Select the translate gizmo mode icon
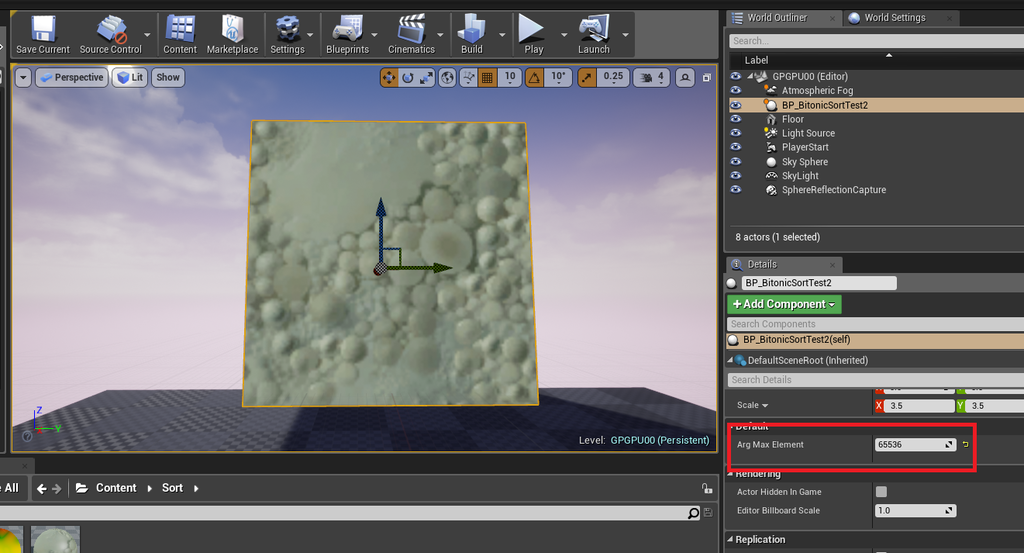Image resolution: width=1024 pixels, height=553 pixels. [x=389, y=78]
